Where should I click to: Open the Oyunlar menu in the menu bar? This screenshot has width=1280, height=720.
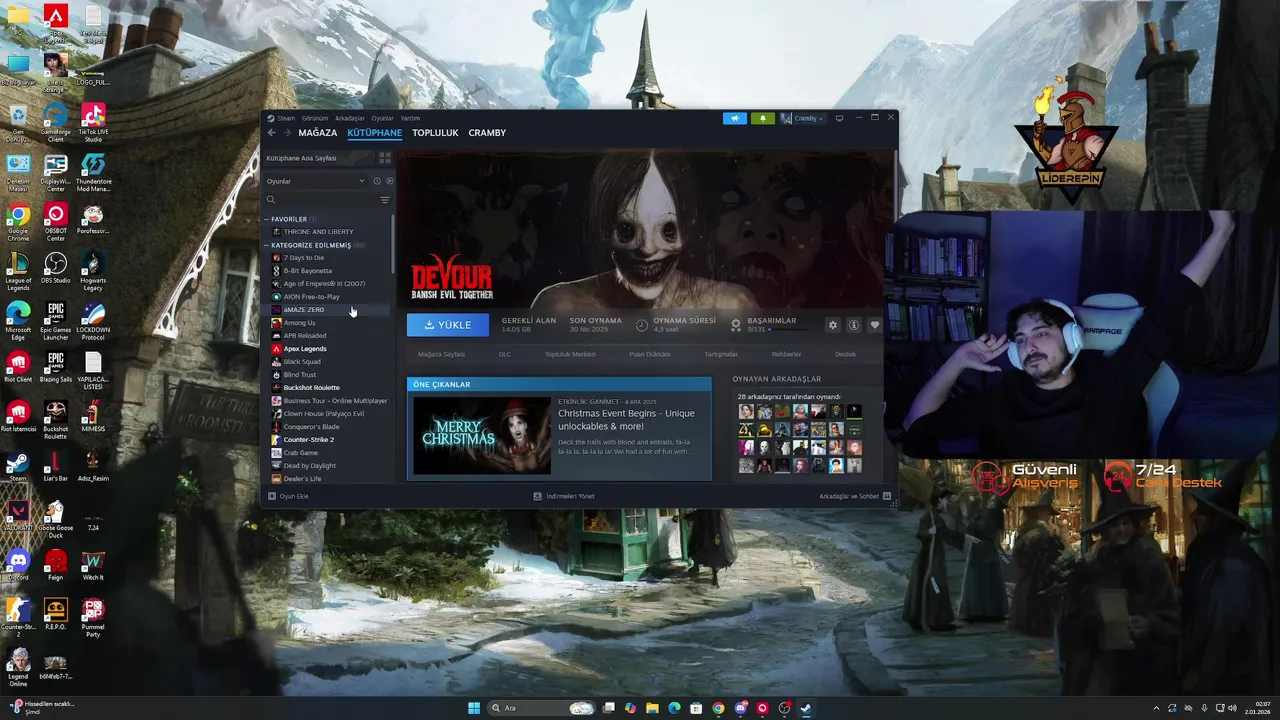point(383,118)
